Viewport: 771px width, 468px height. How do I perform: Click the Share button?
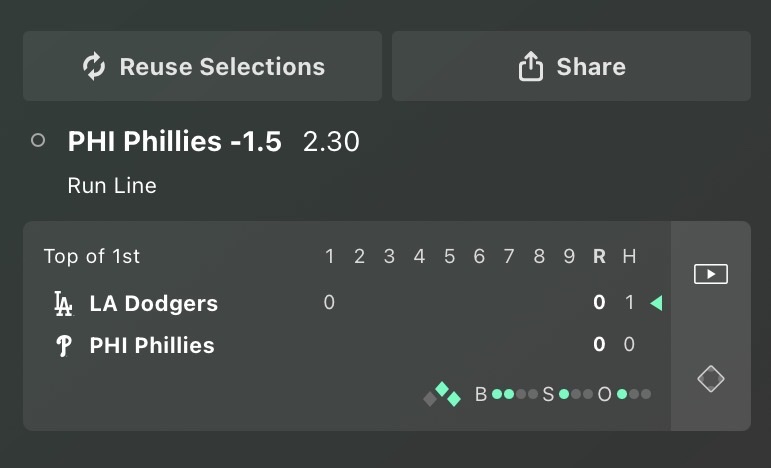pos(571,66)
